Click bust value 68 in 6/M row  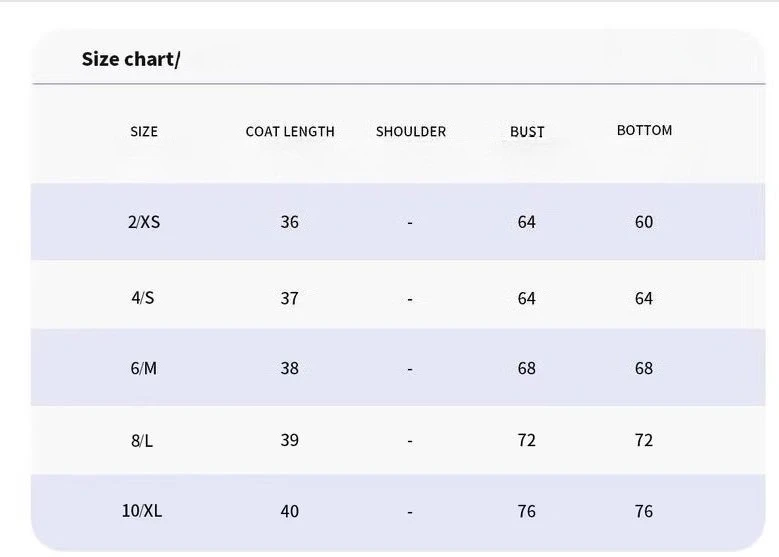point(527,368)
